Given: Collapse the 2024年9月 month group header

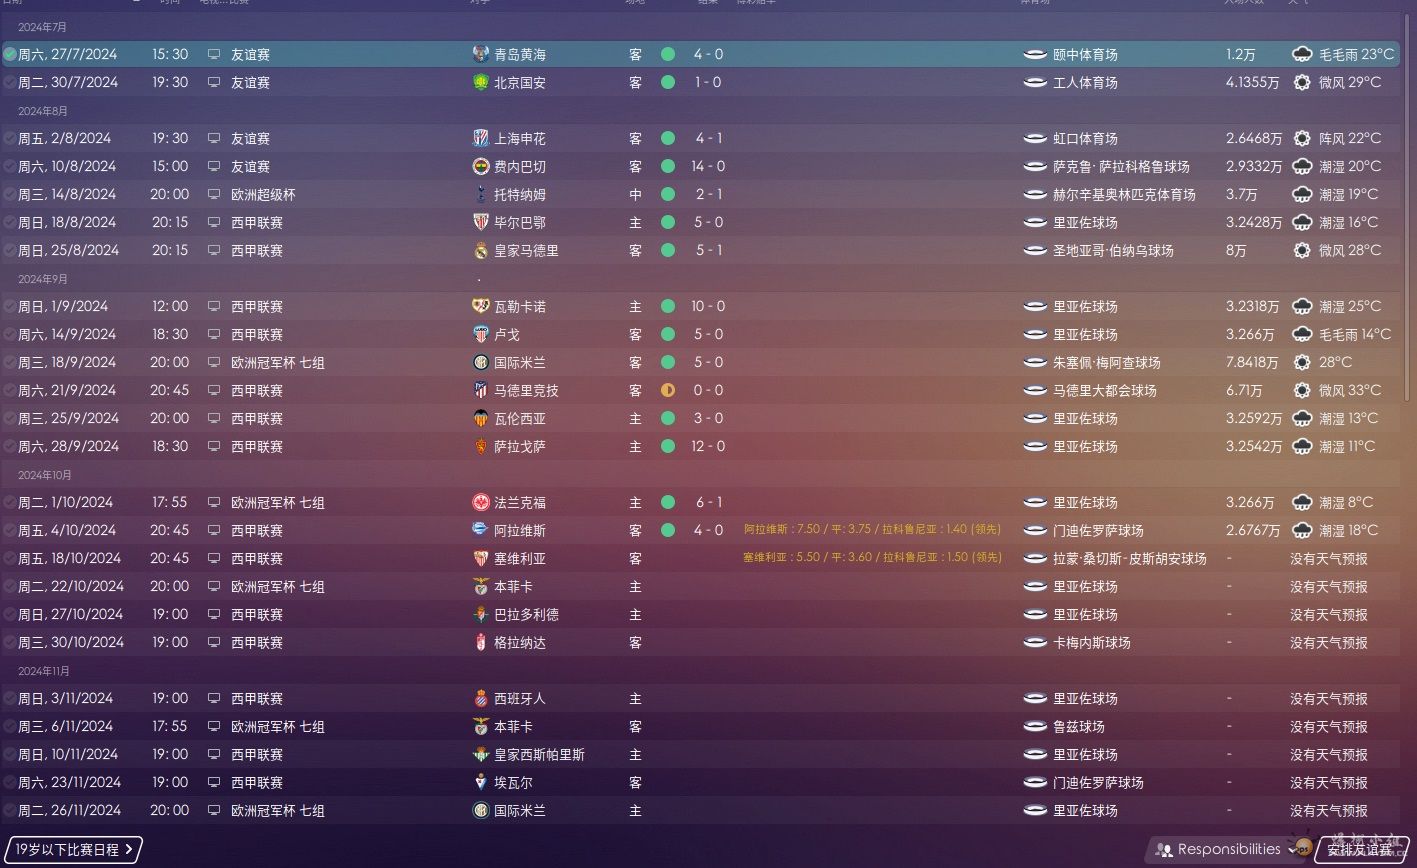Looking at the screenshot, I should 45,278.
